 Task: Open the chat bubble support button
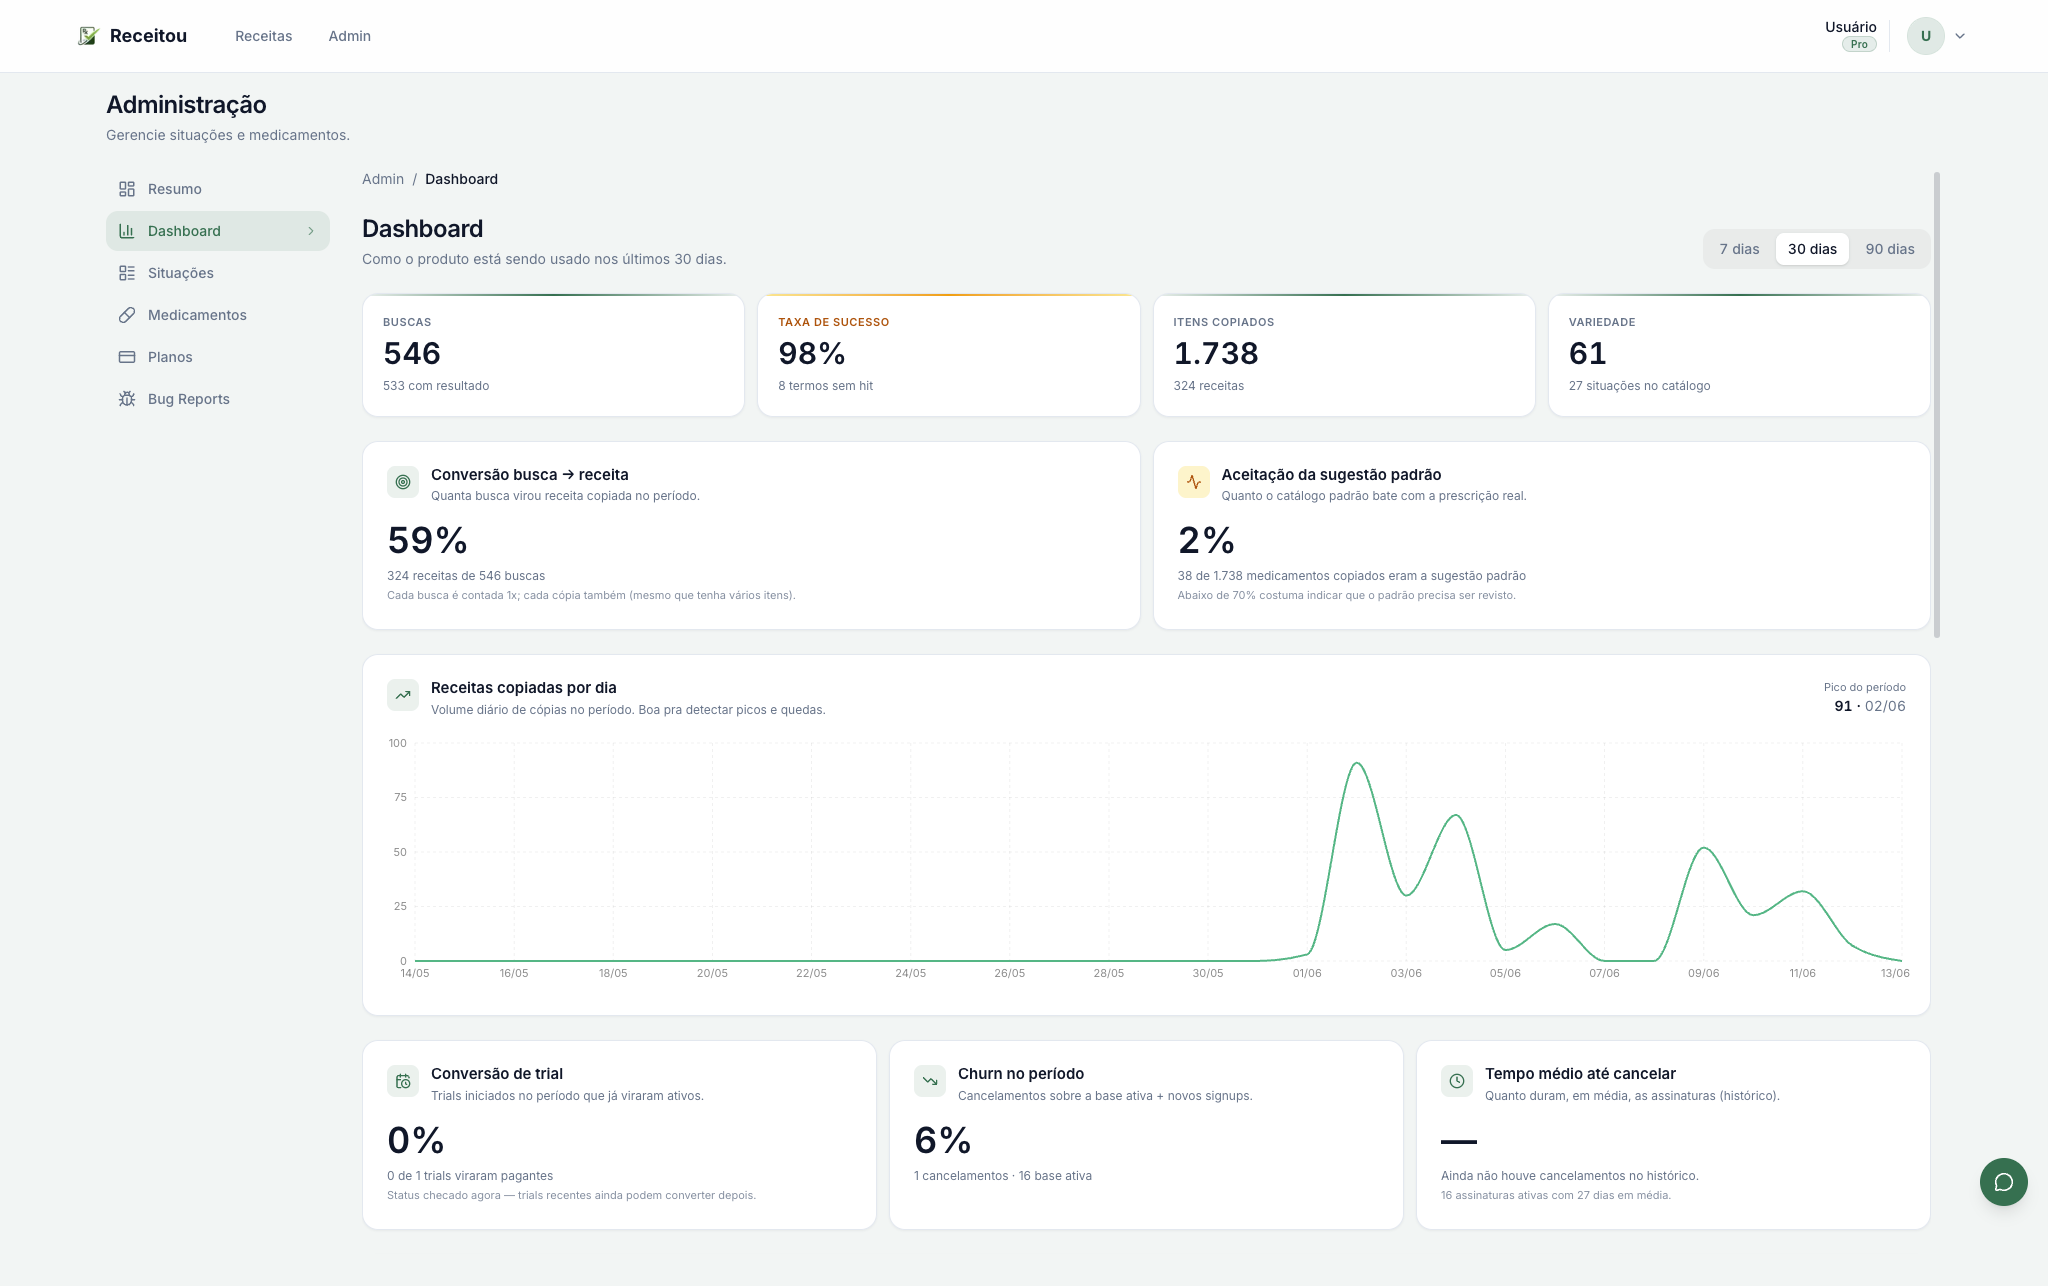2003,1182
